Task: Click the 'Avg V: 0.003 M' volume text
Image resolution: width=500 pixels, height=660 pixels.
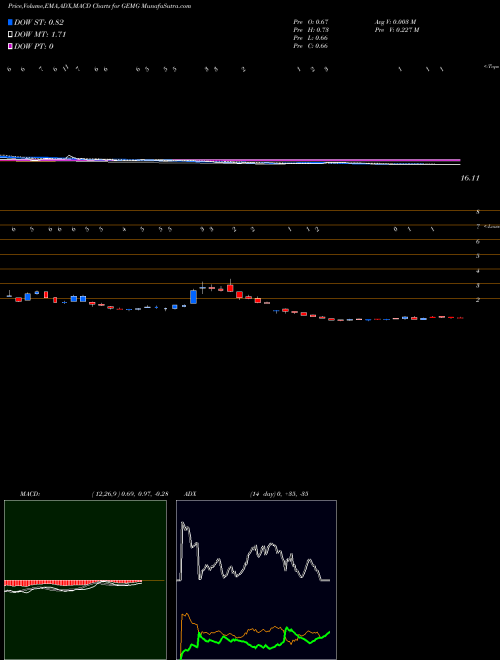Action: point(396,22)
